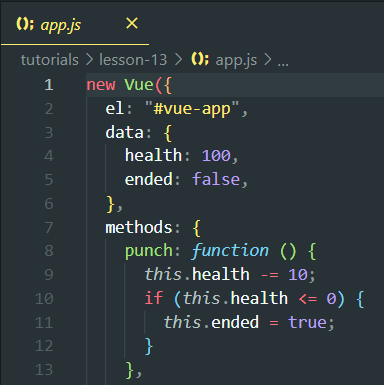Select the app.js tab

(x=75, y=24)
